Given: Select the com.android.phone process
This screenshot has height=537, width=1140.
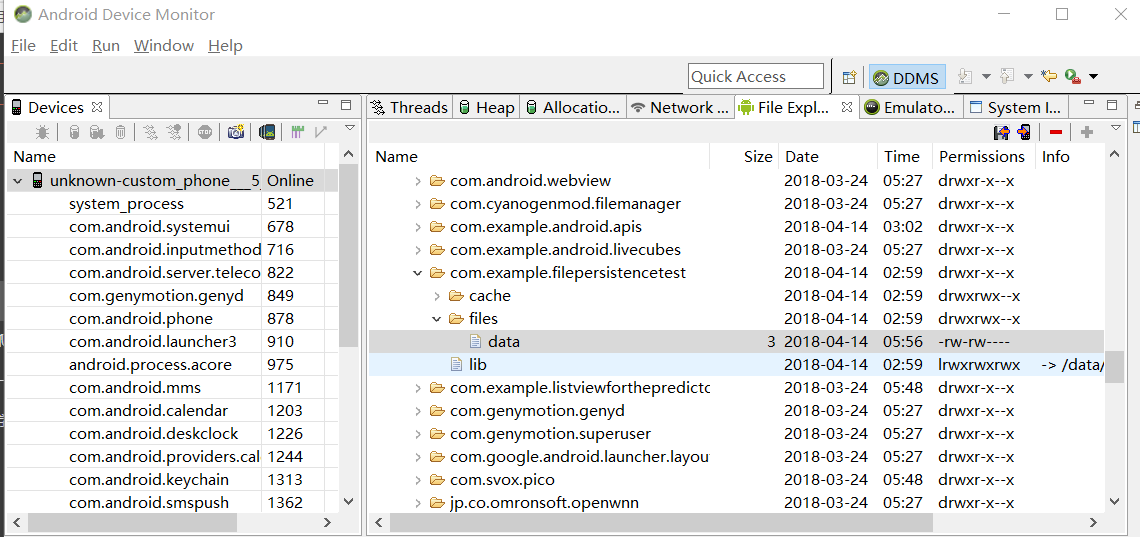Looking at the screenshot, I should (140, 319).
